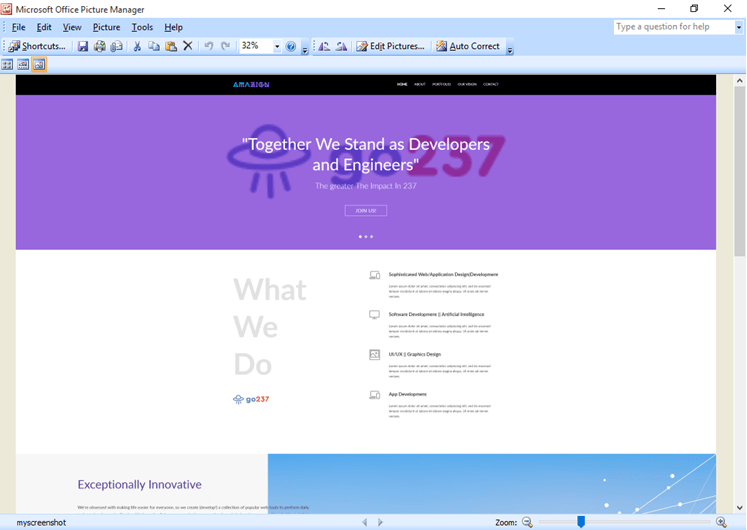Click the Paste clipboard icon

(171, 46)
